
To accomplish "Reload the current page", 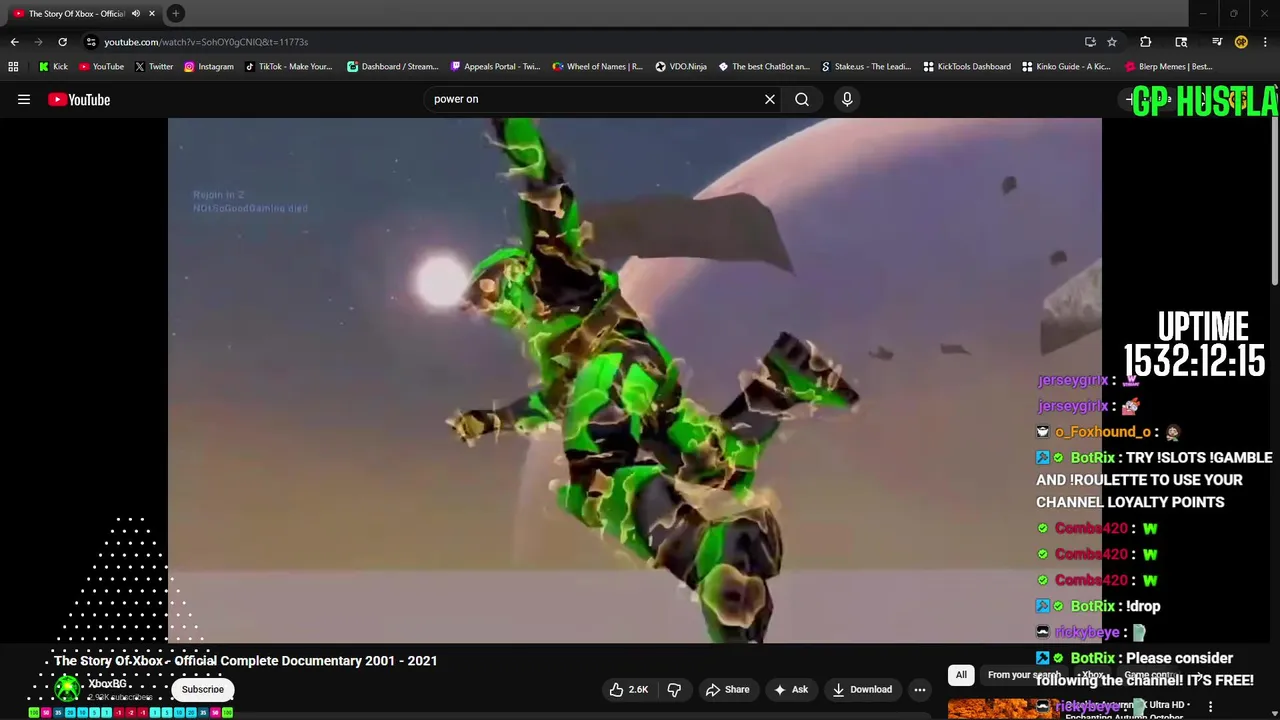I will coord(62,42).
